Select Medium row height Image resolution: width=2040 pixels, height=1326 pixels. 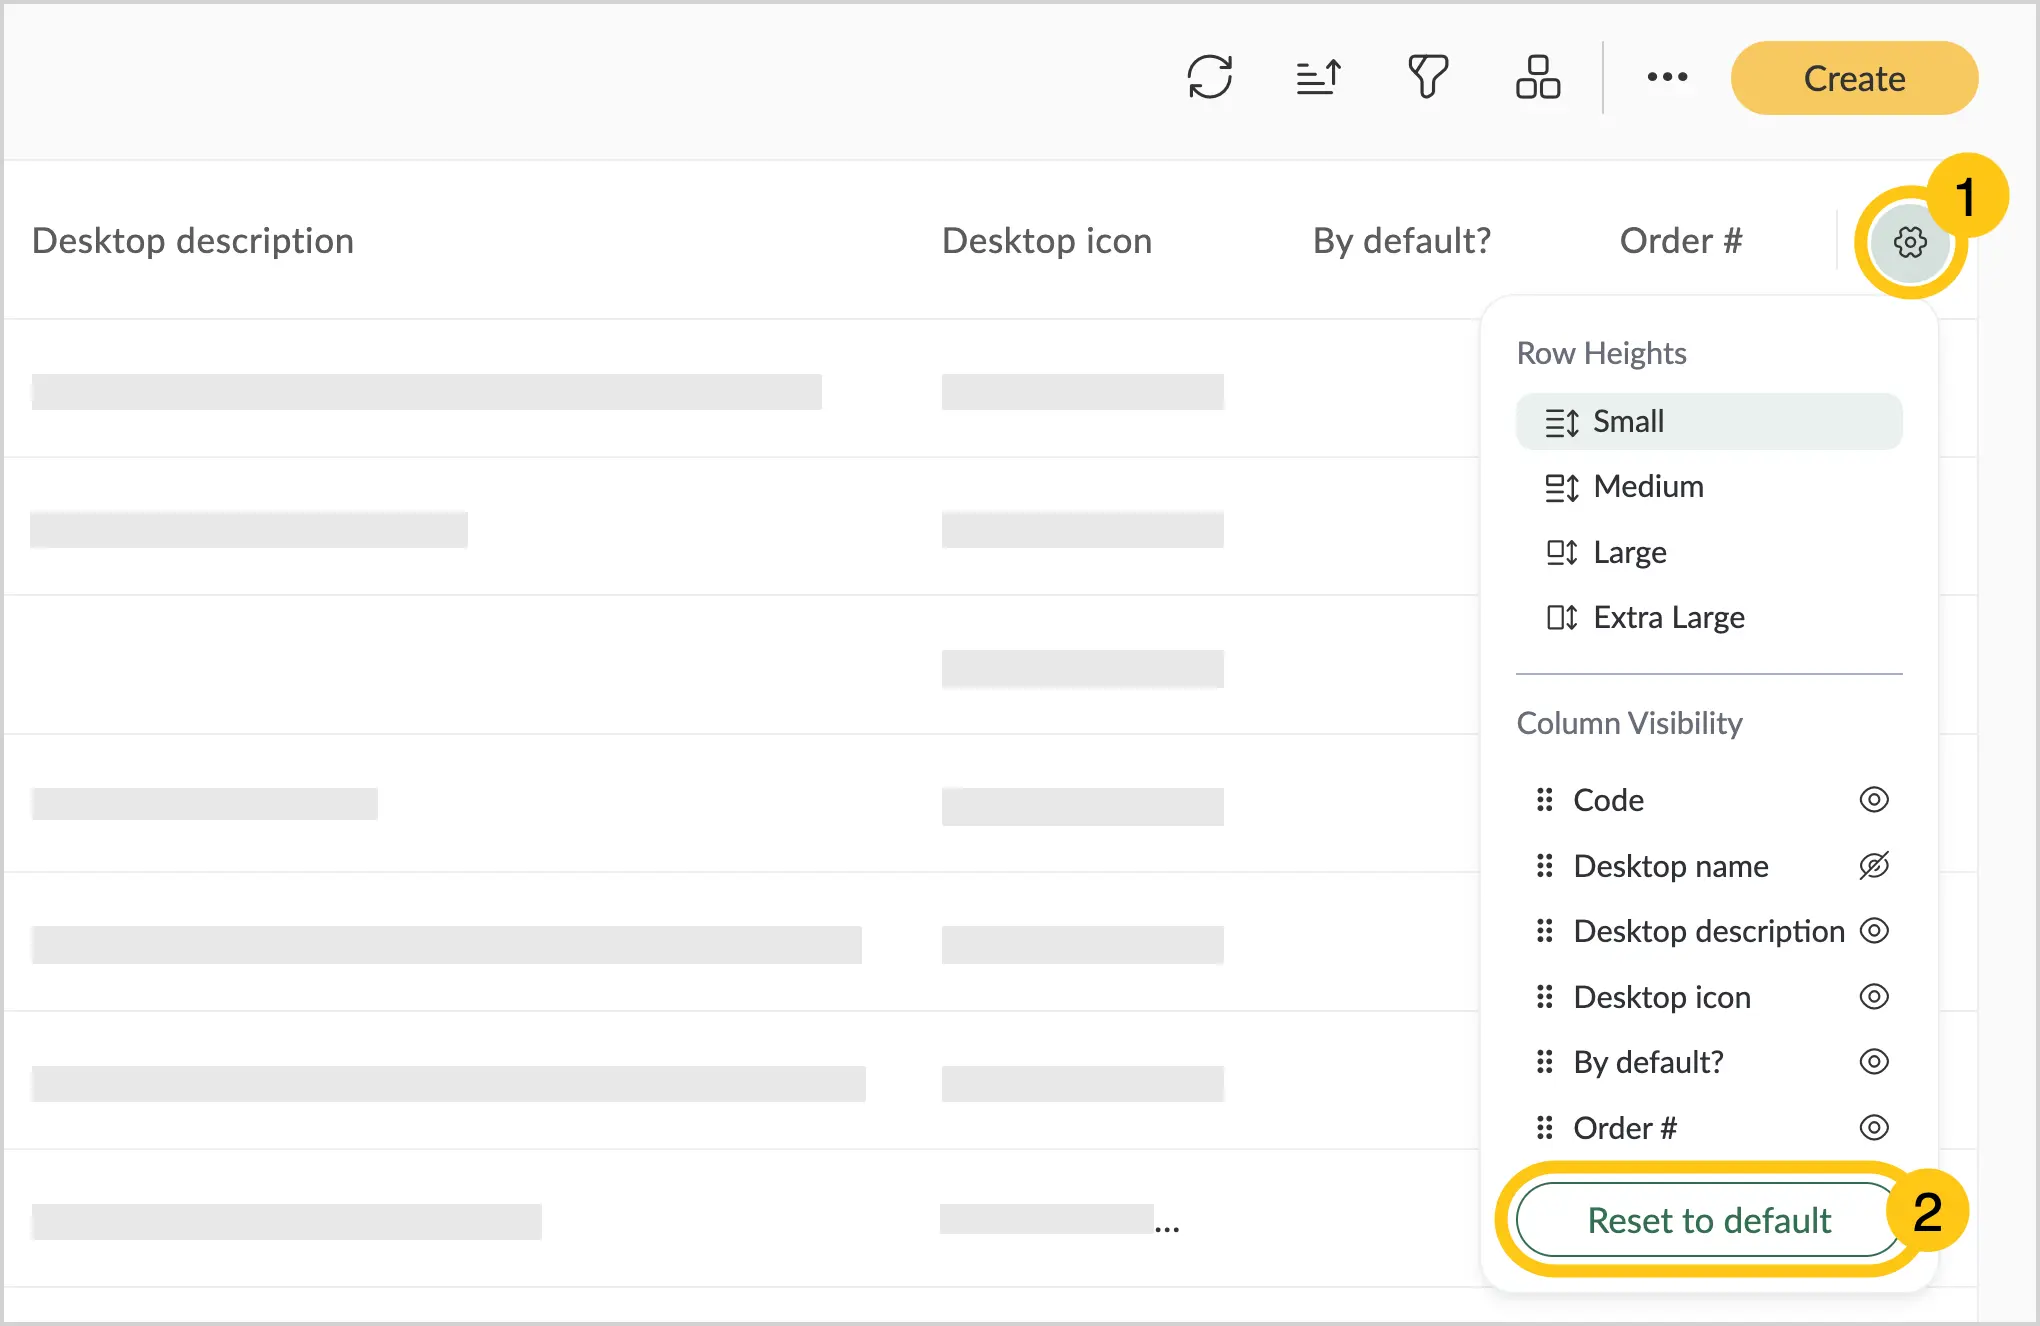(1709, 487)
